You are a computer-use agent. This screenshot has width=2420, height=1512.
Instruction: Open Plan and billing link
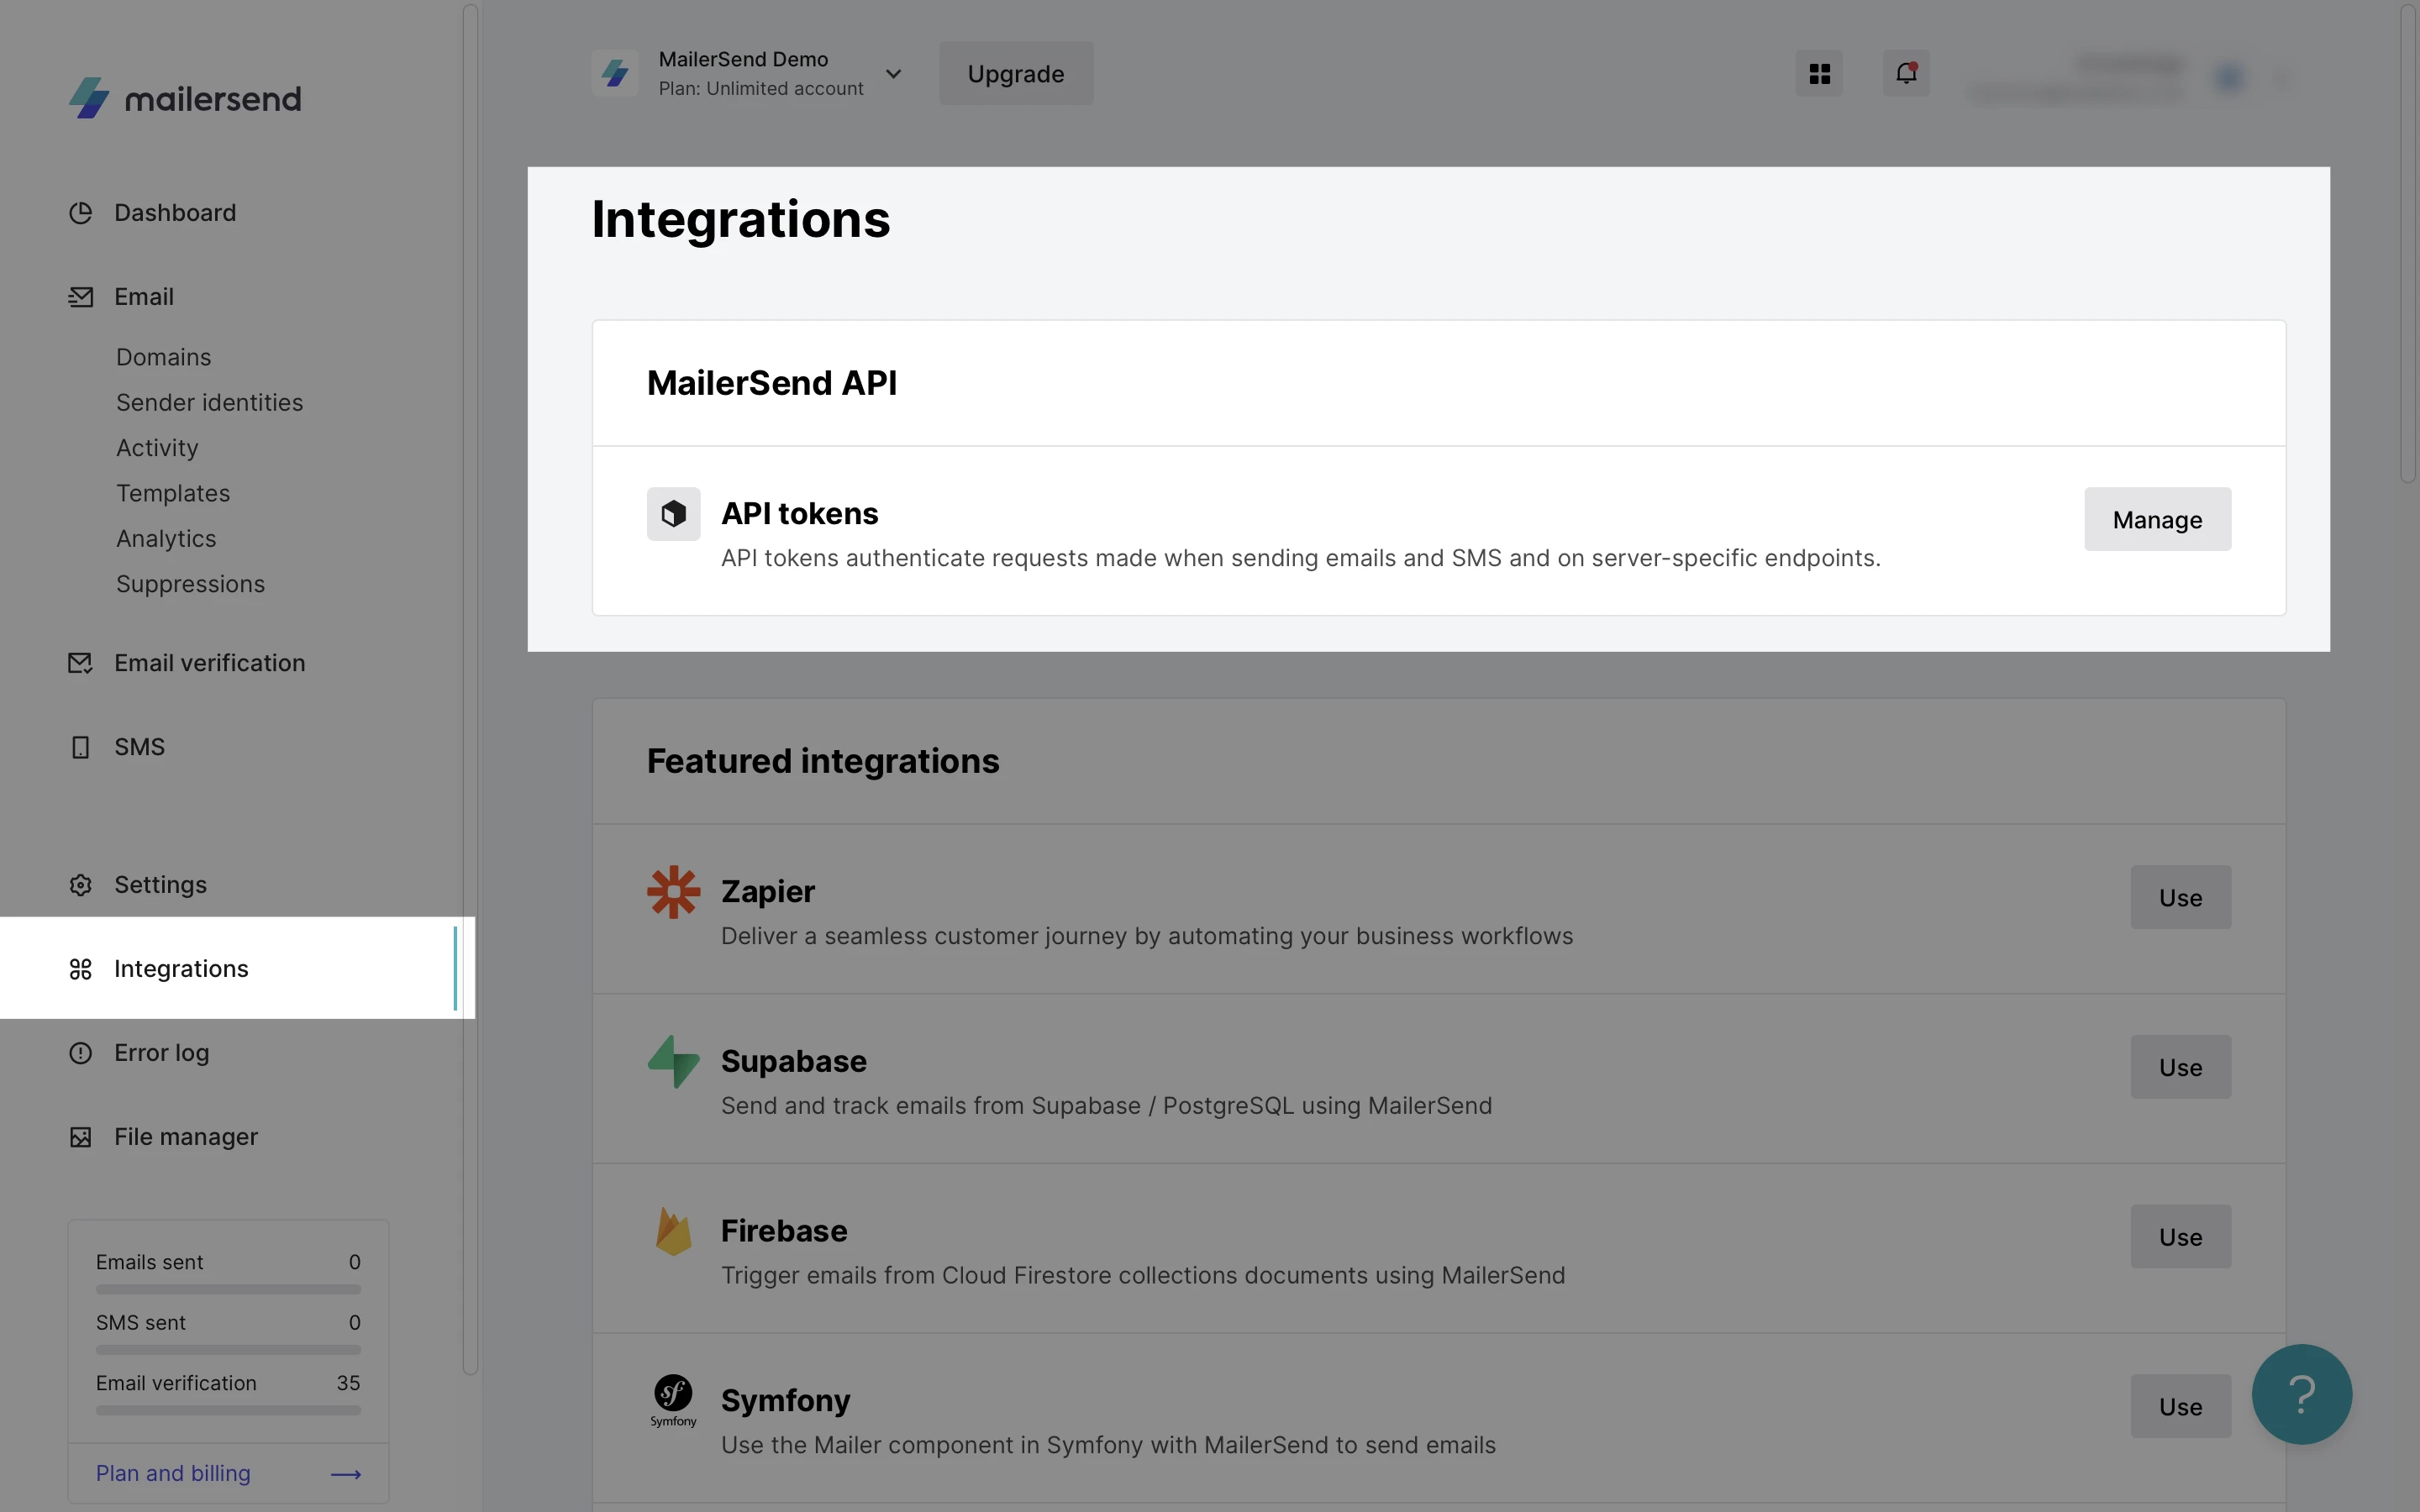coord(173,1473)
